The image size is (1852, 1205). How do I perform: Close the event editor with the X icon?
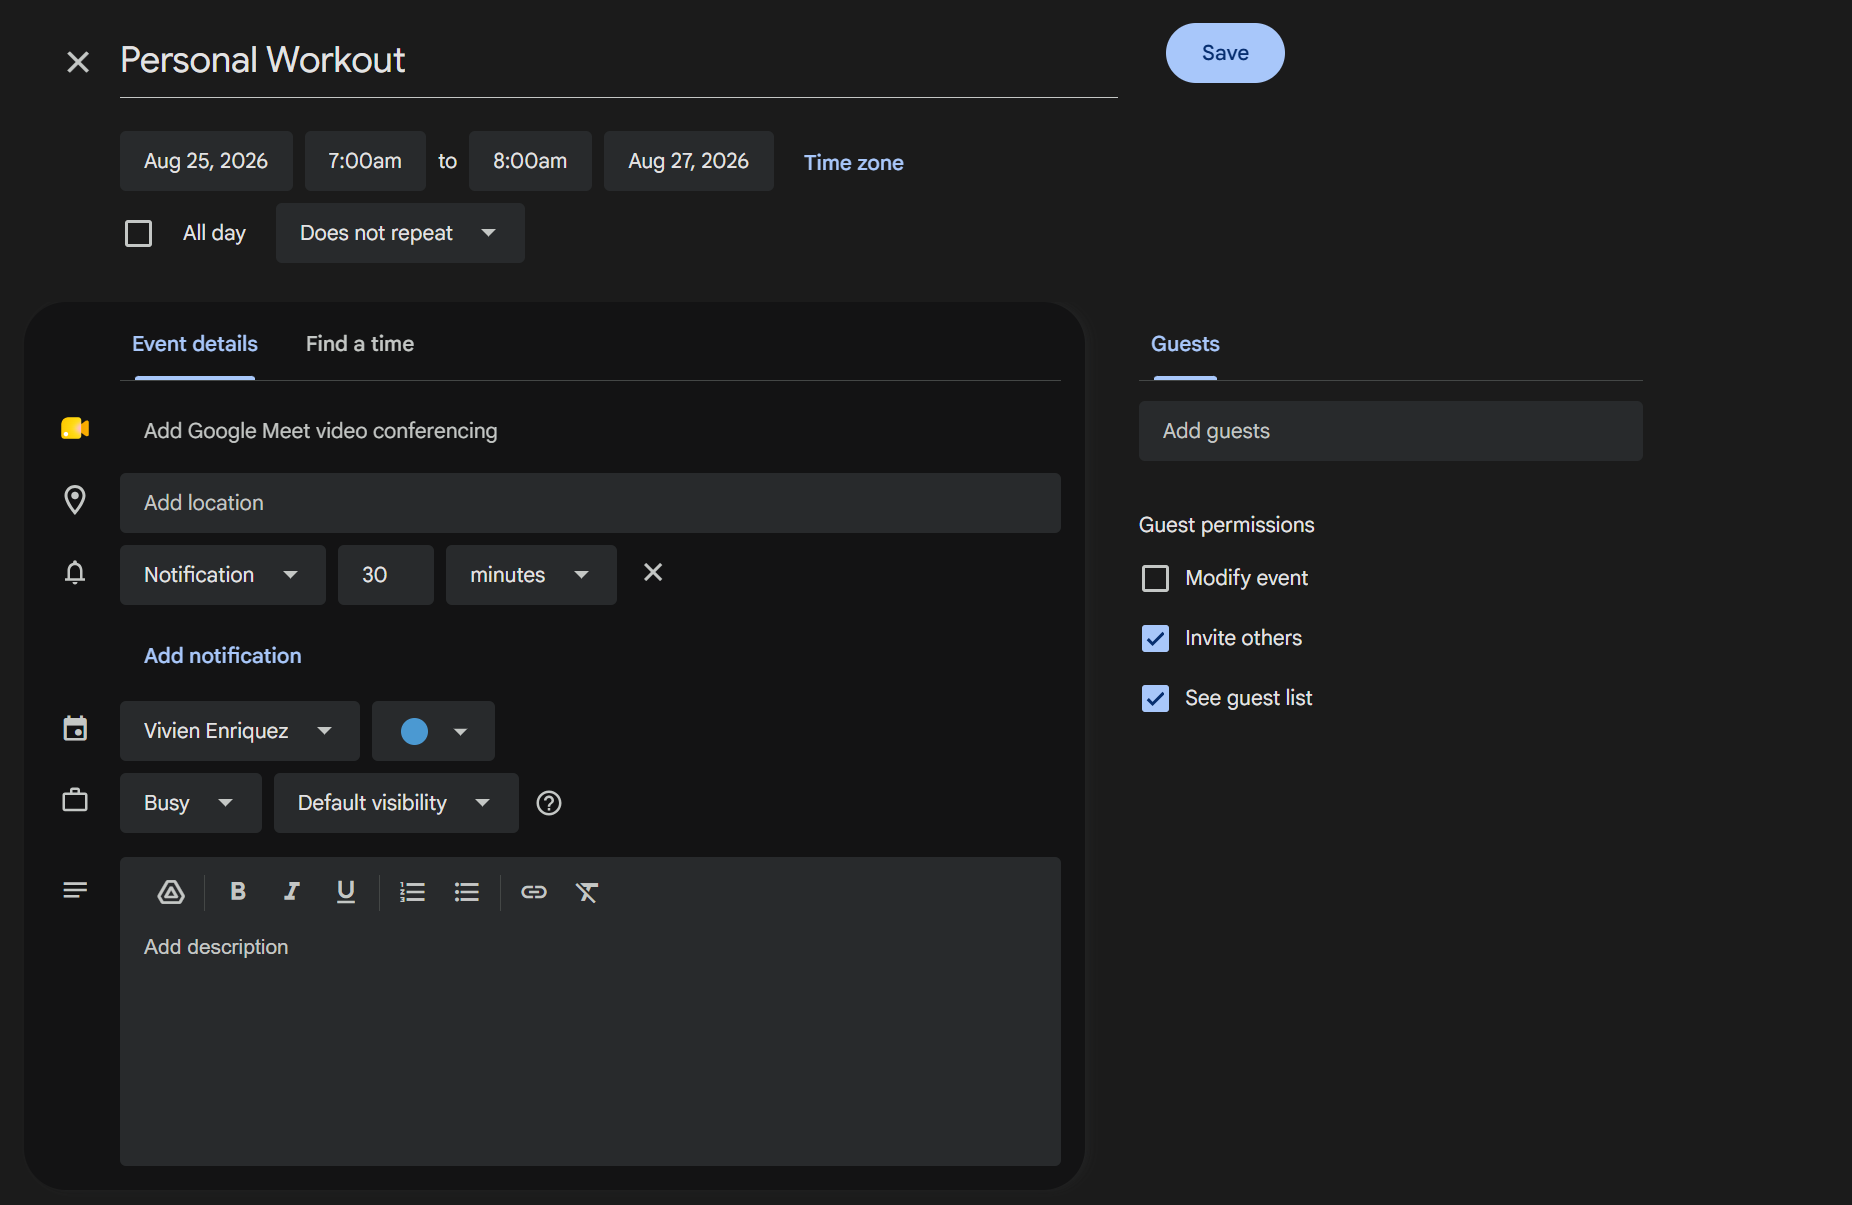pos(77,62)
